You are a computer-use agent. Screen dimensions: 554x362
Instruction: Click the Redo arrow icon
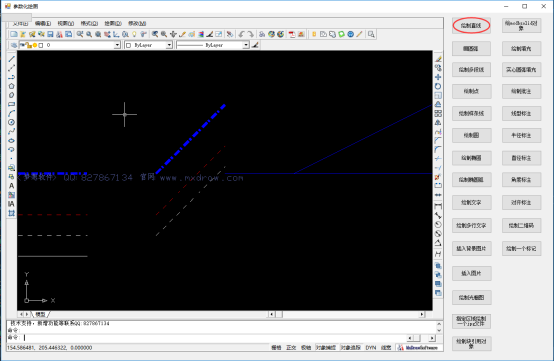pos(250,34)
